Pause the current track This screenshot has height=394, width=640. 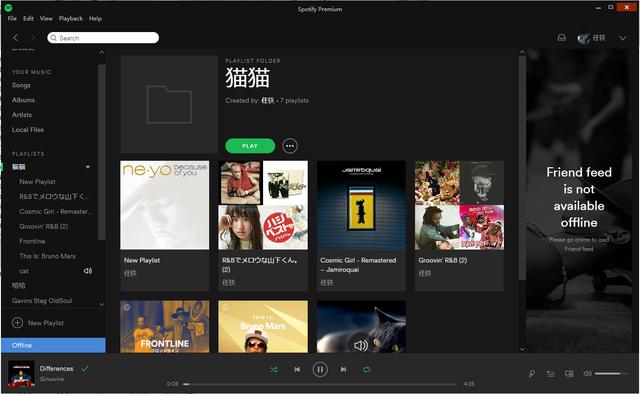320,370
